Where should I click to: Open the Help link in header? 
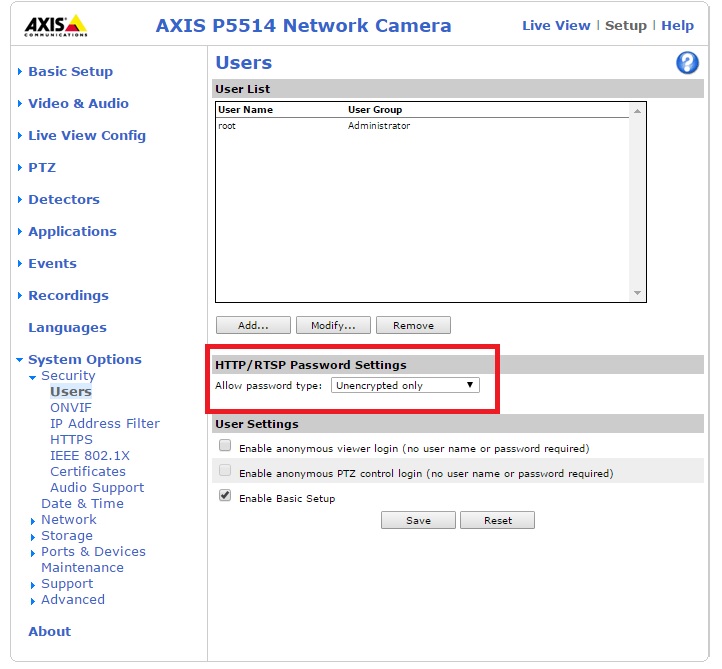coord(677,25)
